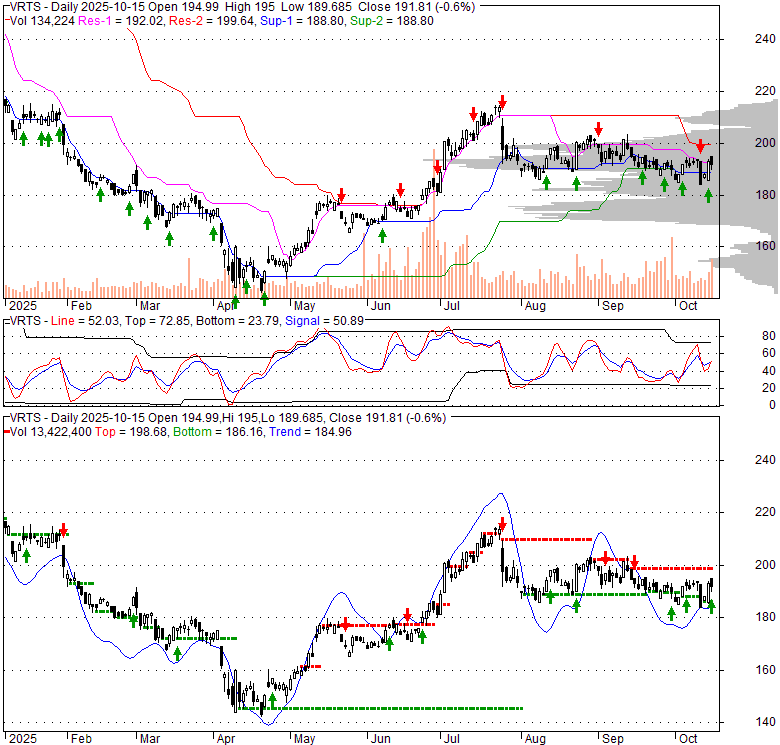Click the early-June green arrow in top chart

click(x=382, y=236)
